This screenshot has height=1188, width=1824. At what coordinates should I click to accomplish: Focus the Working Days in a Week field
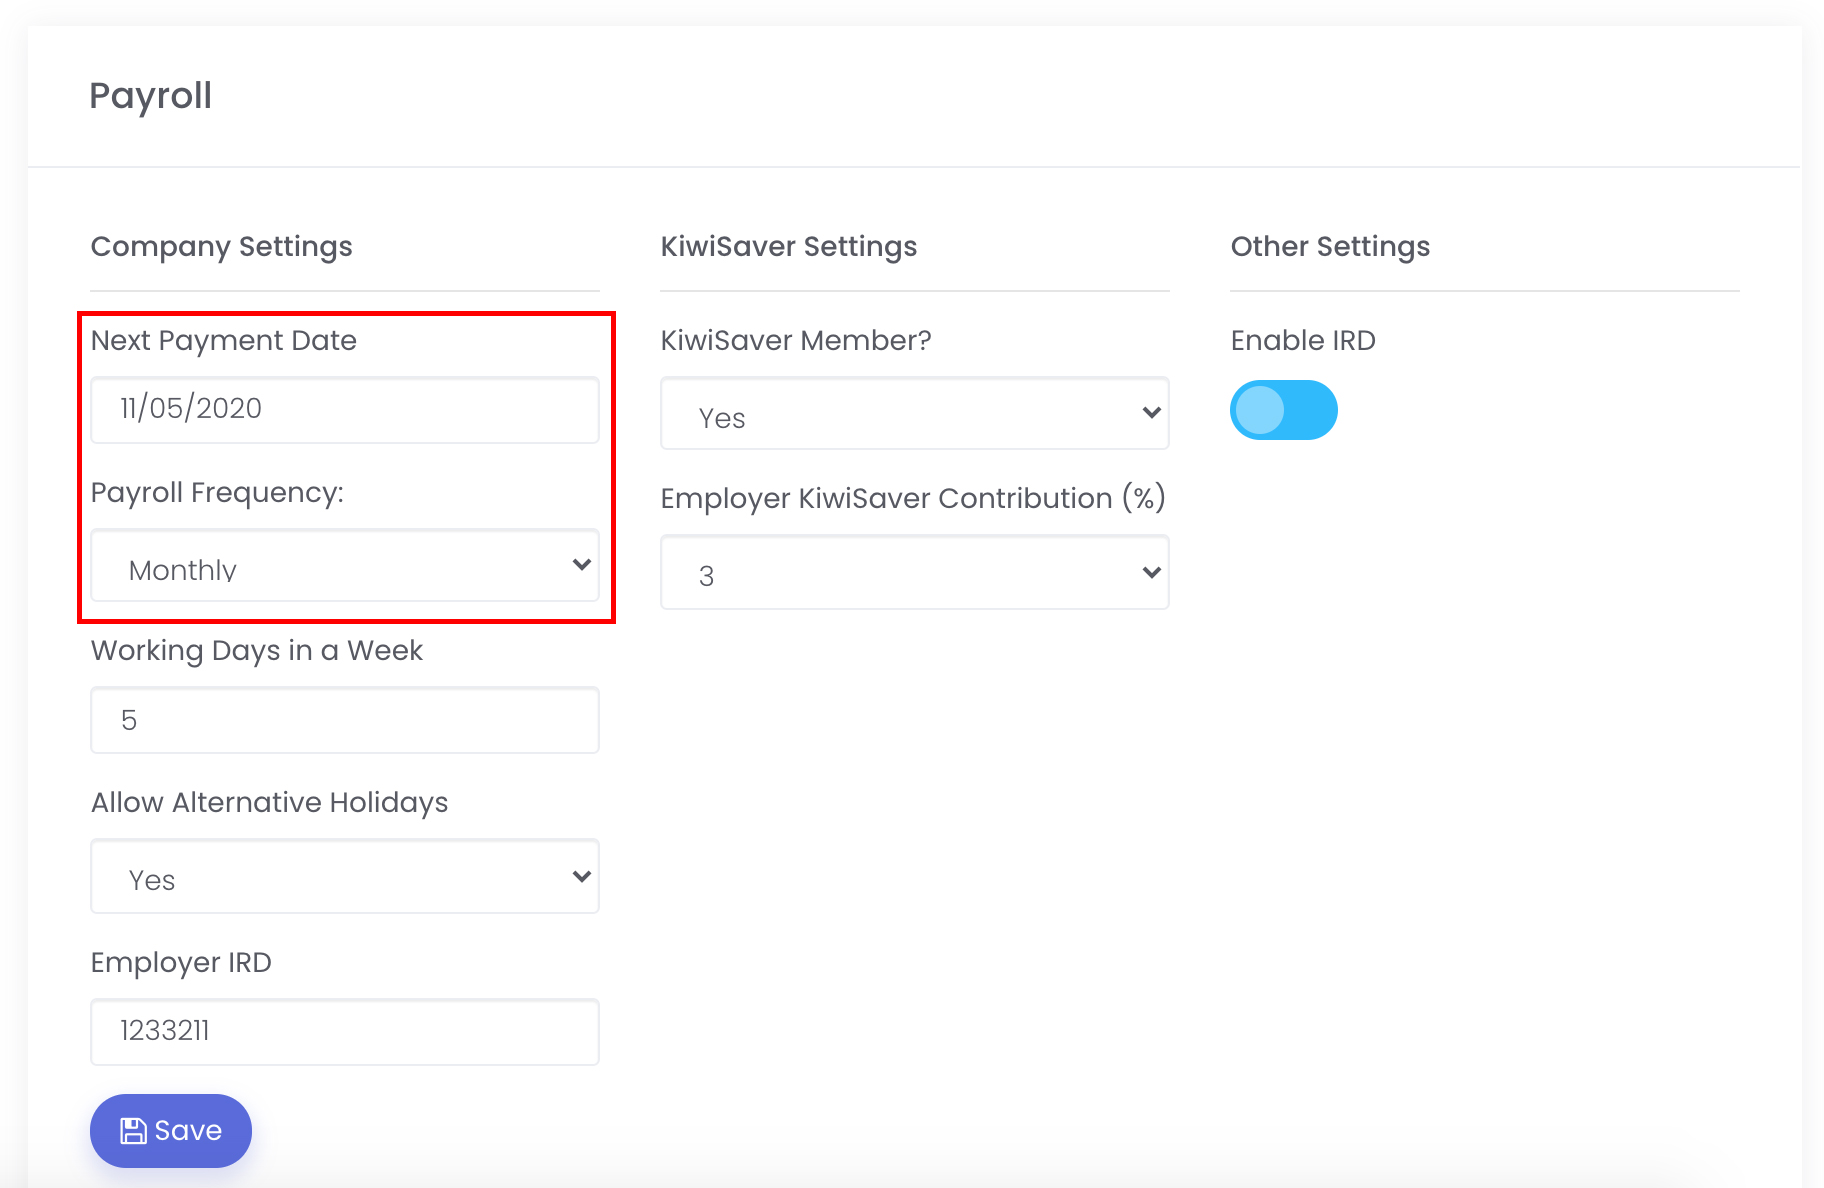point(345,720)
